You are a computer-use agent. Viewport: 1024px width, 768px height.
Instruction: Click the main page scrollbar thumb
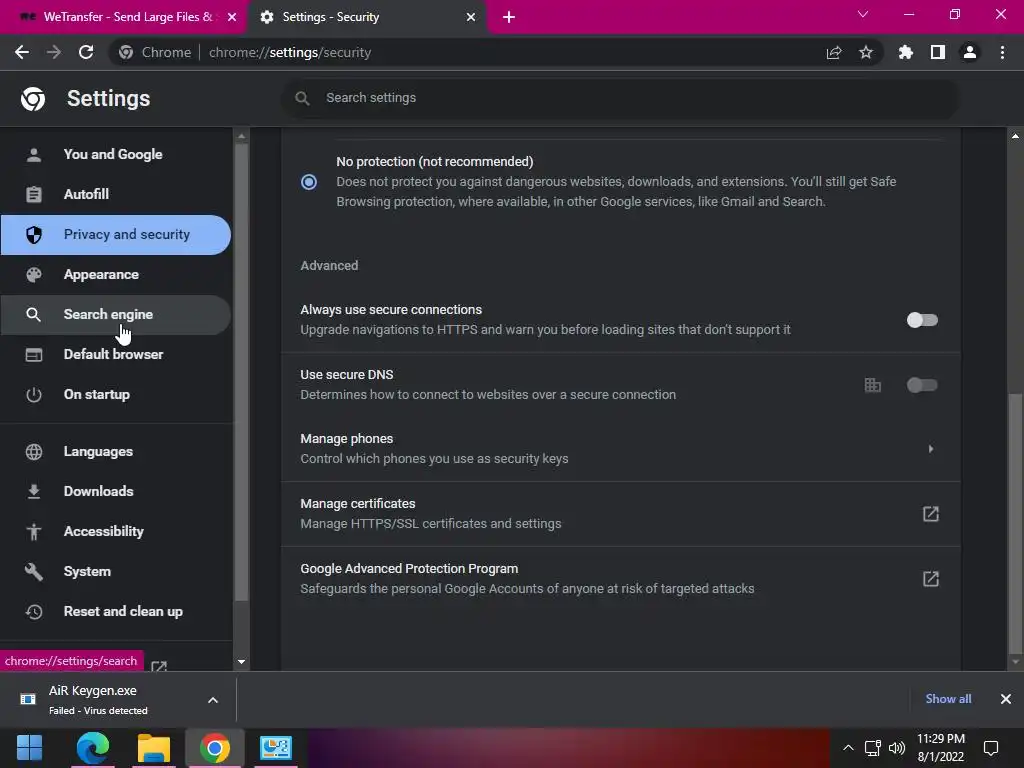(1015, 522)
